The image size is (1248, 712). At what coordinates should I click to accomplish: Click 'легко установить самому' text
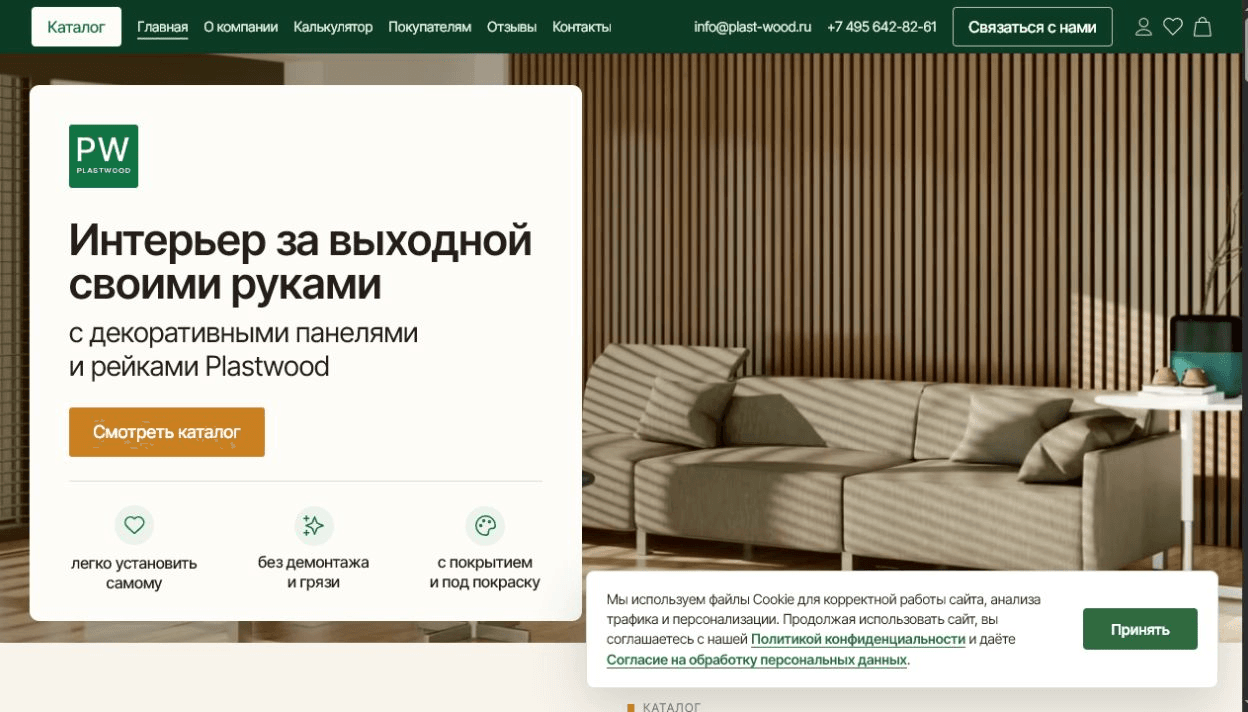click(x=134, y=573)
